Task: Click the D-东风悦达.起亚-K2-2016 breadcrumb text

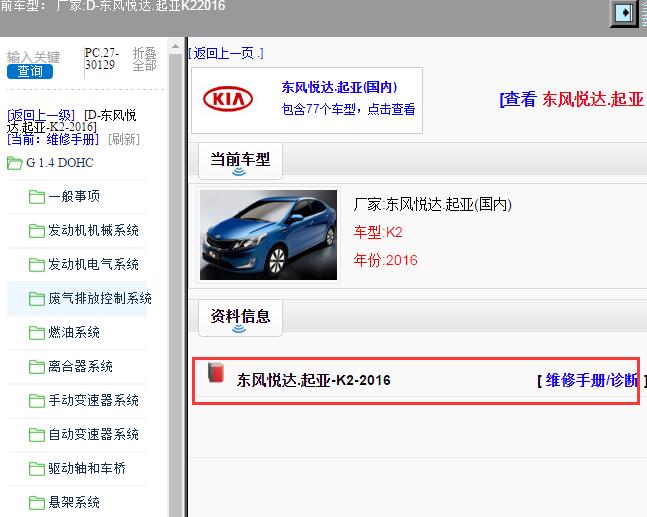Action: pyautogui.click(x=71, y=120)
